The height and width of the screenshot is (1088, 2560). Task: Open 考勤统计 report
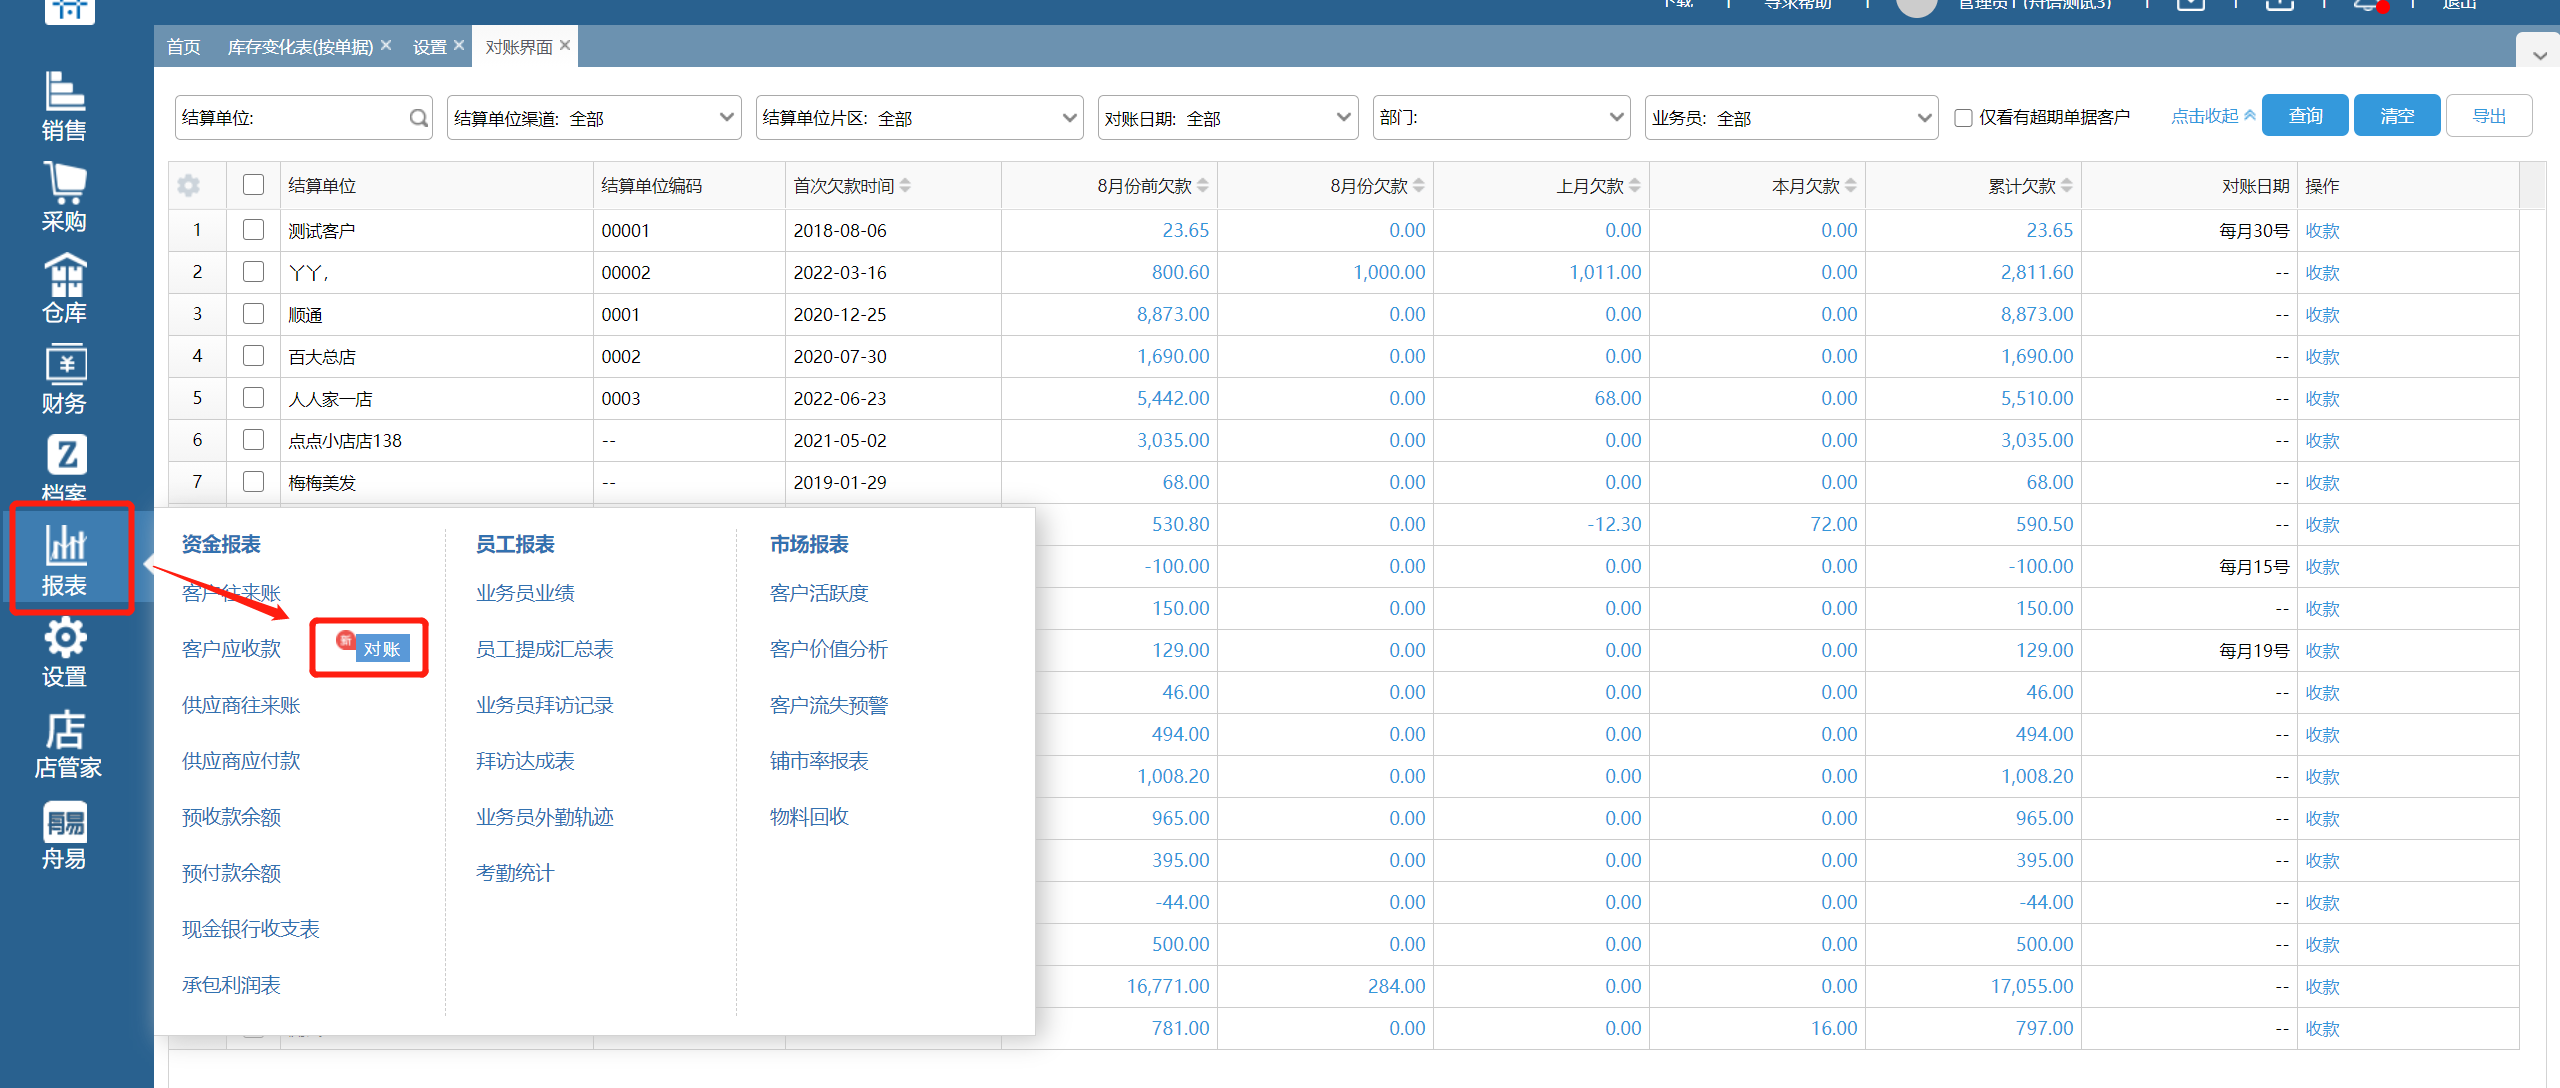(515, 873)
